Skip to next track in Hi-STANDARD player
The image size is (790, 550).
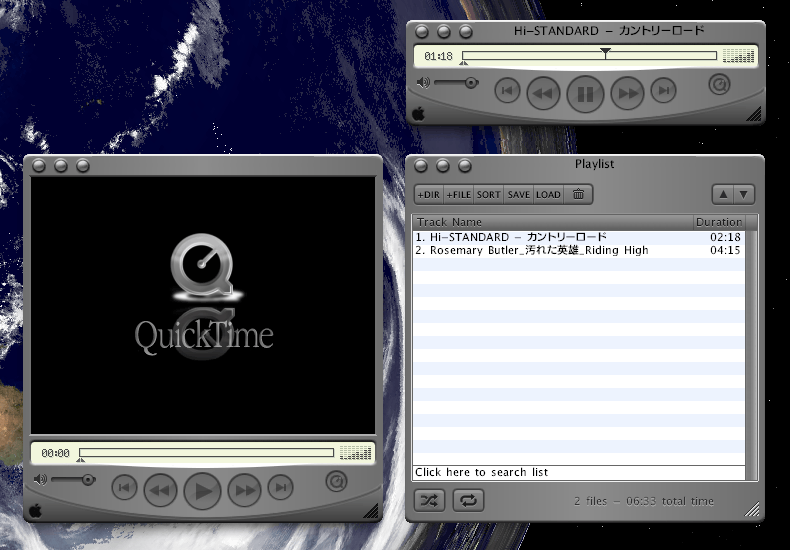(x=664, y=91)
